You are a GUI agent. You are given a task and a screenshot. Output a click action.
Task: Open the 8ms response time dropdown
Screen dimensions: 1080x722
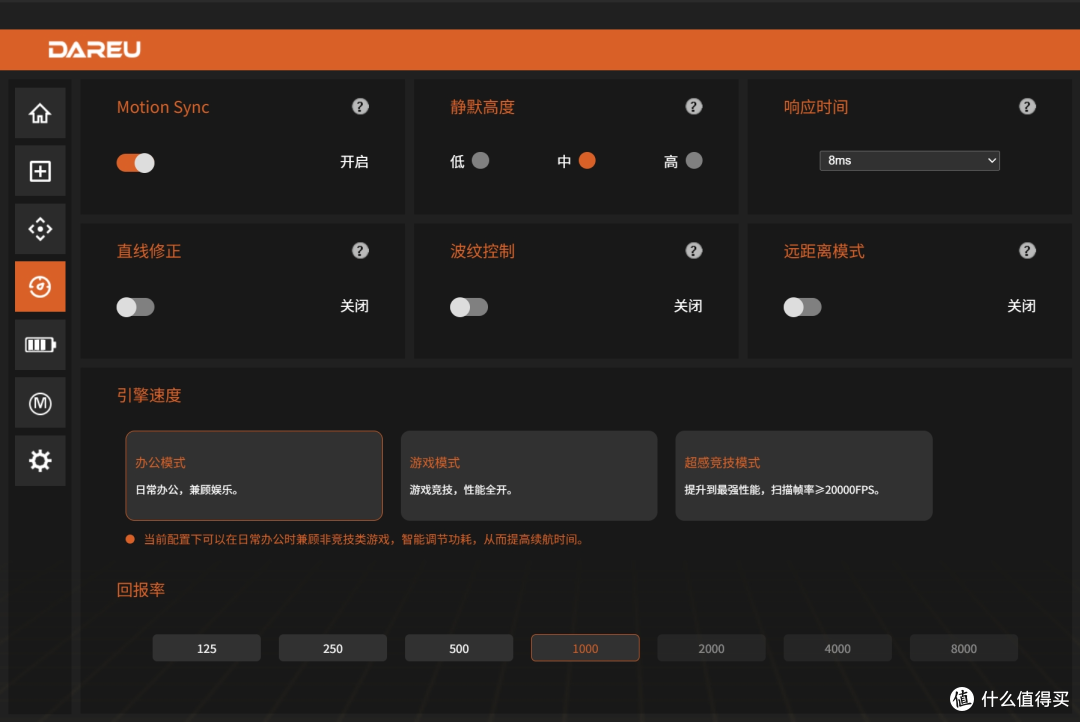point(909,161)
